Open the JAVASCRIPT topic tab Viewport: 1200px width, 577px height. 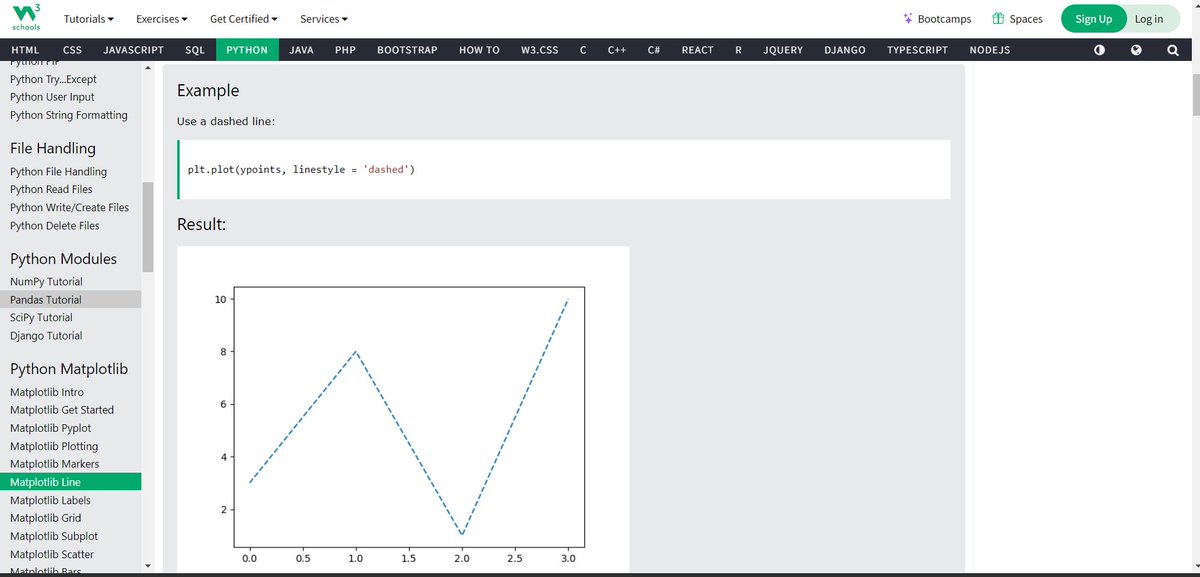pyautogui.click(x=133, y=50)
